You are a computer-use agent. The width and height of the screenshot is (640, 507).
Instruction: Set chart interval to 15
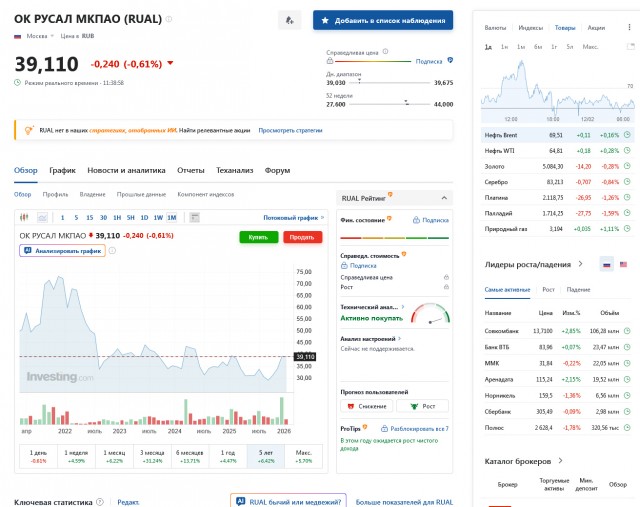[x=89, y=218]
